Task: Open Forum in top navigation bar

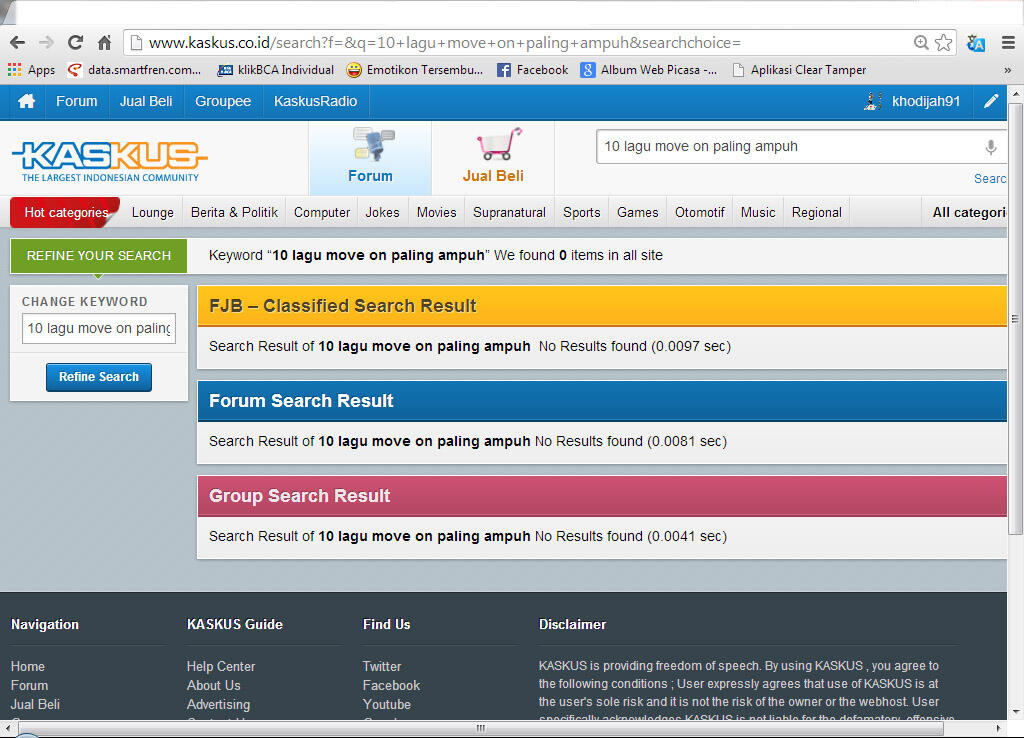Action: click(76, 101)
